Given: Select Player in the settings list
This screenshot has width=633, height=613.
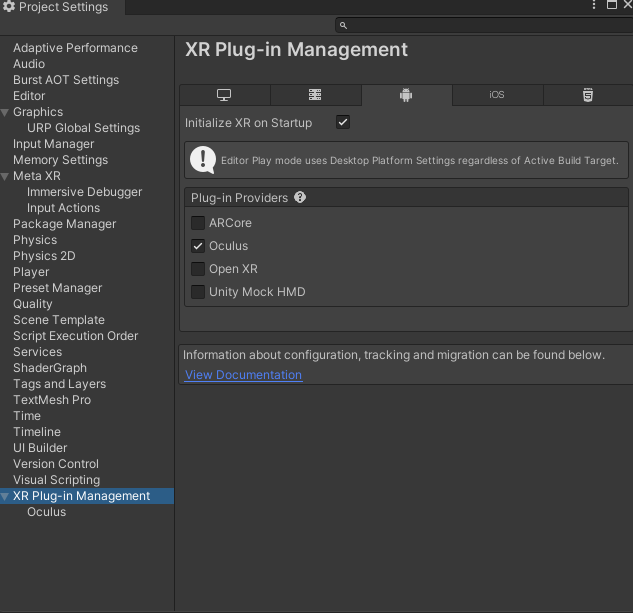Looking at the screenshot, I should (31, 272).
